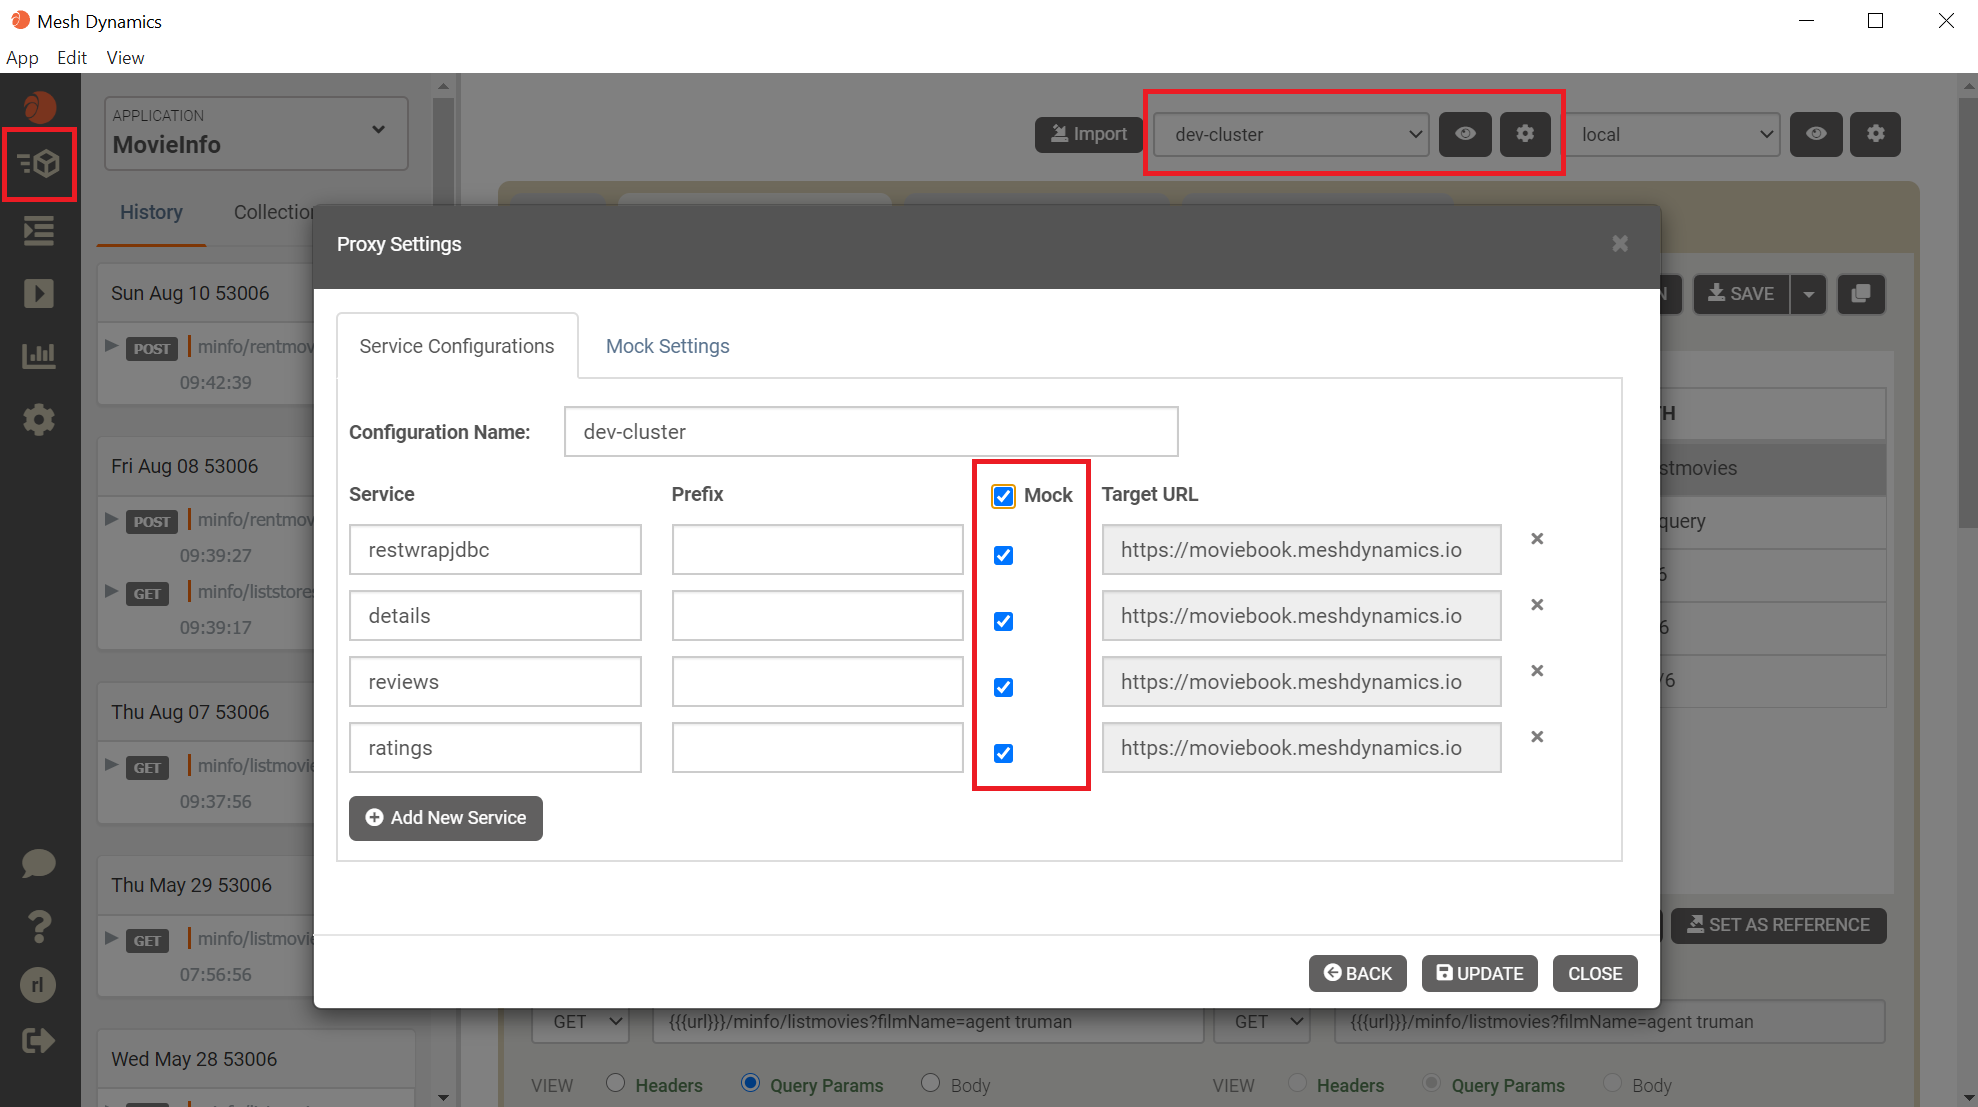This screenshot has width=1978, height=1107.
Task: Close the Proxy Settings dialog with X
Action: (1620, 244)
